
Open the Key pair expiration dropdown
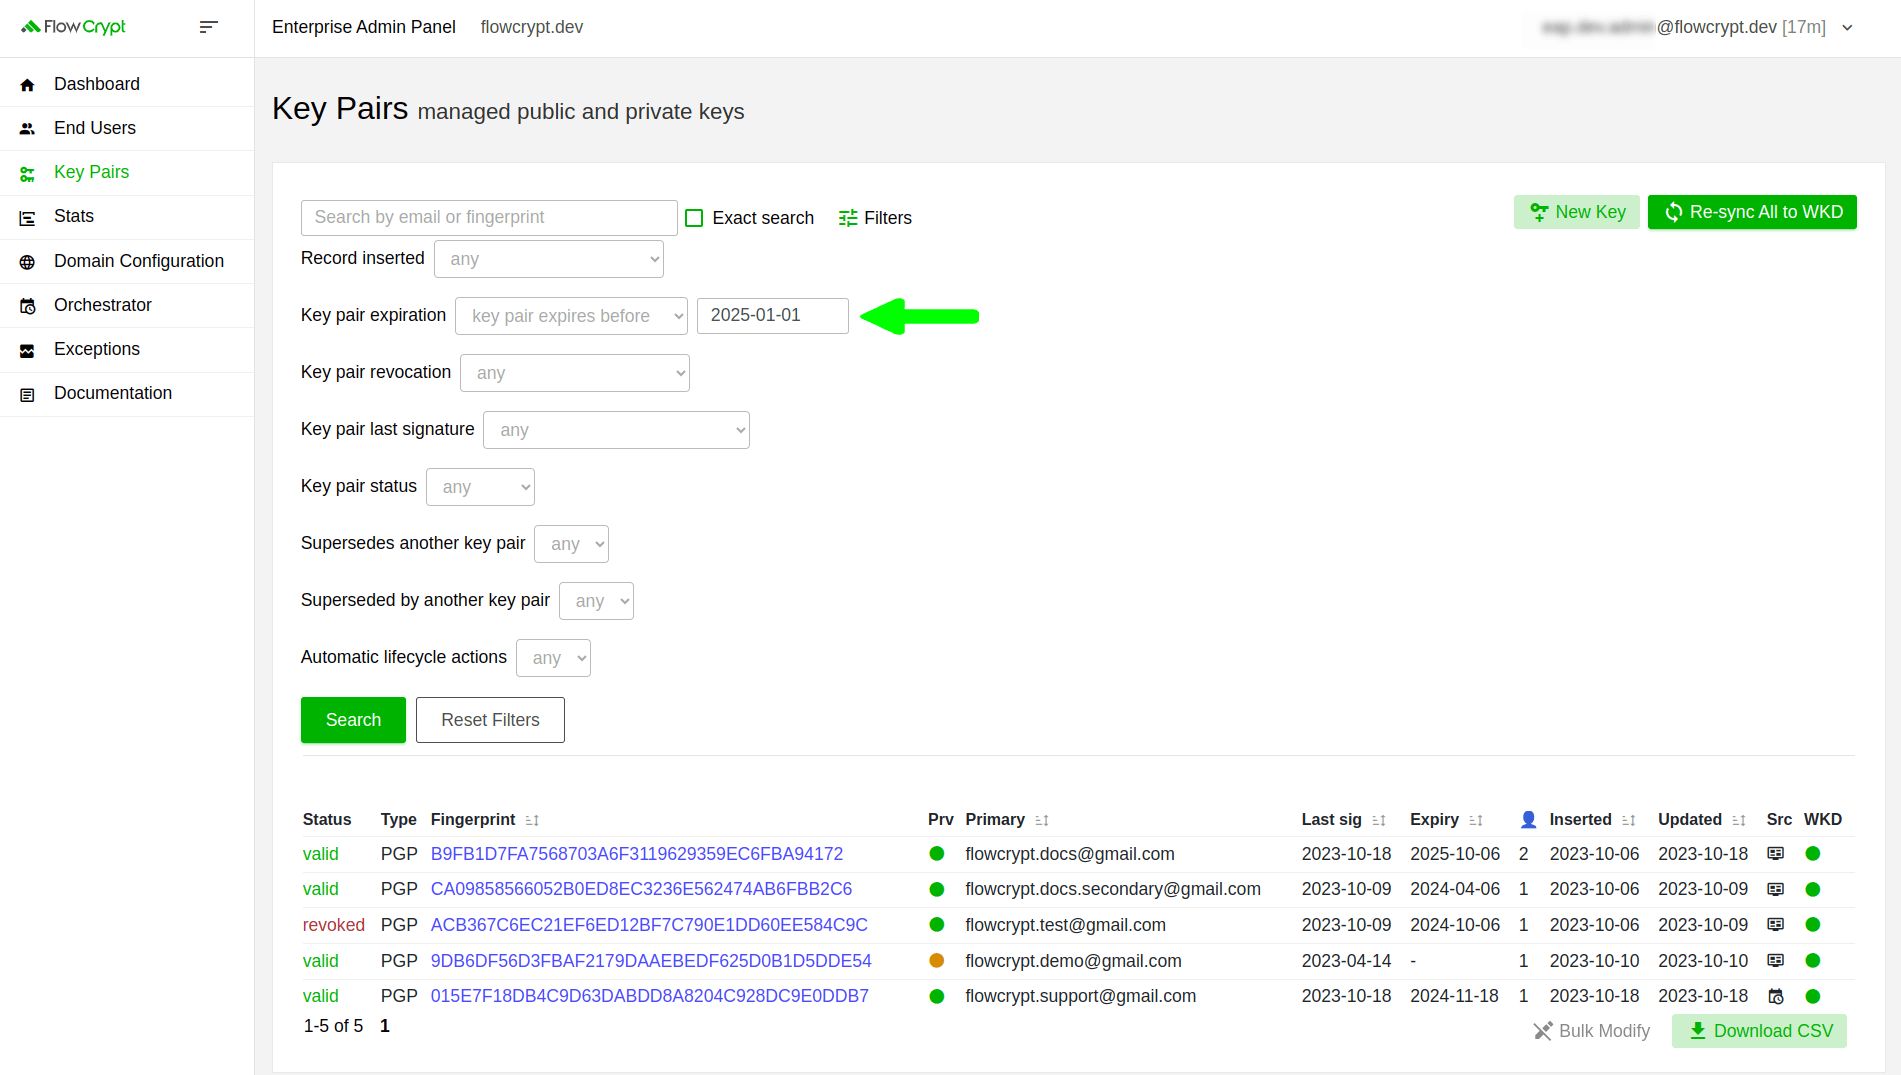(571, 316)
